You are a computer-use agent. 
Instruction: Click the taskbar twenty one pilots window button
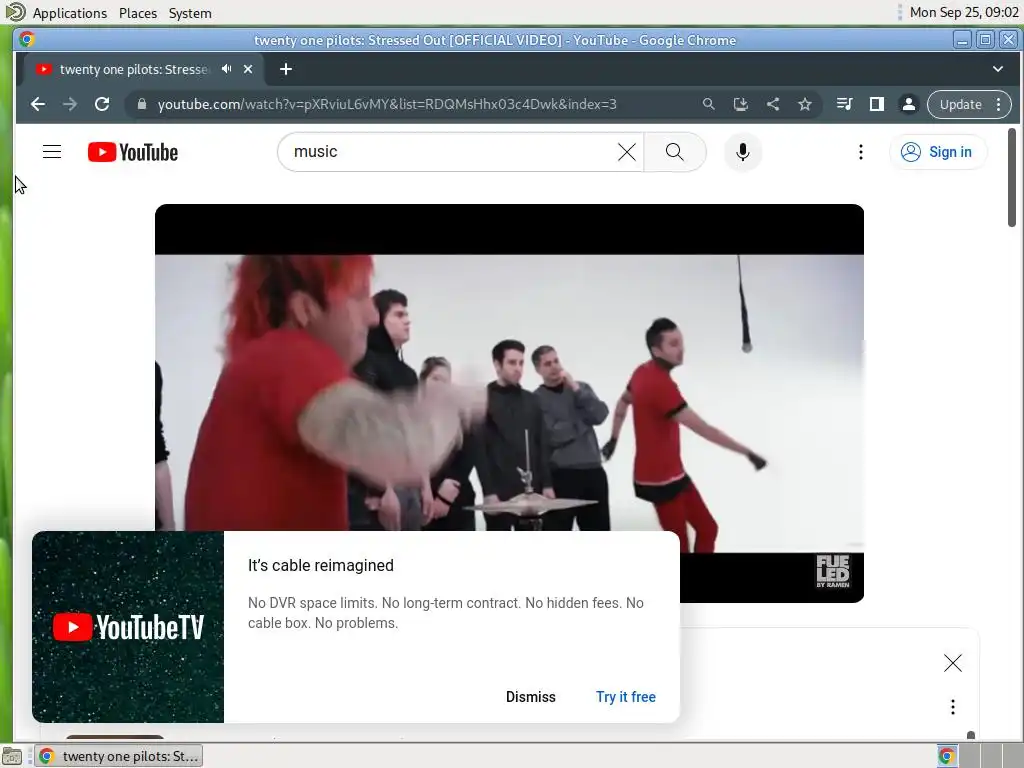tap(119, 756)
